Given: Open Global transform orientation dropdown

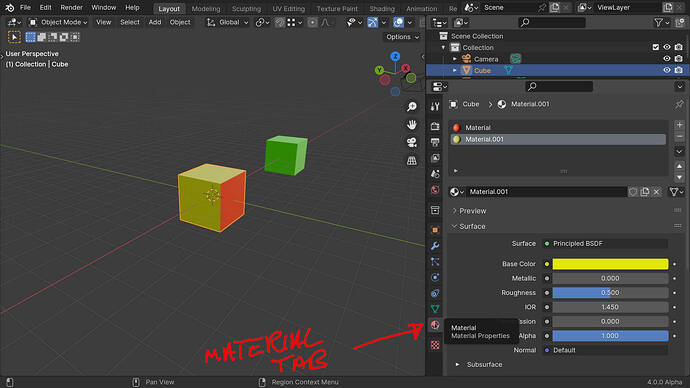Looking at the screenshot, I should tap(228, 22).
